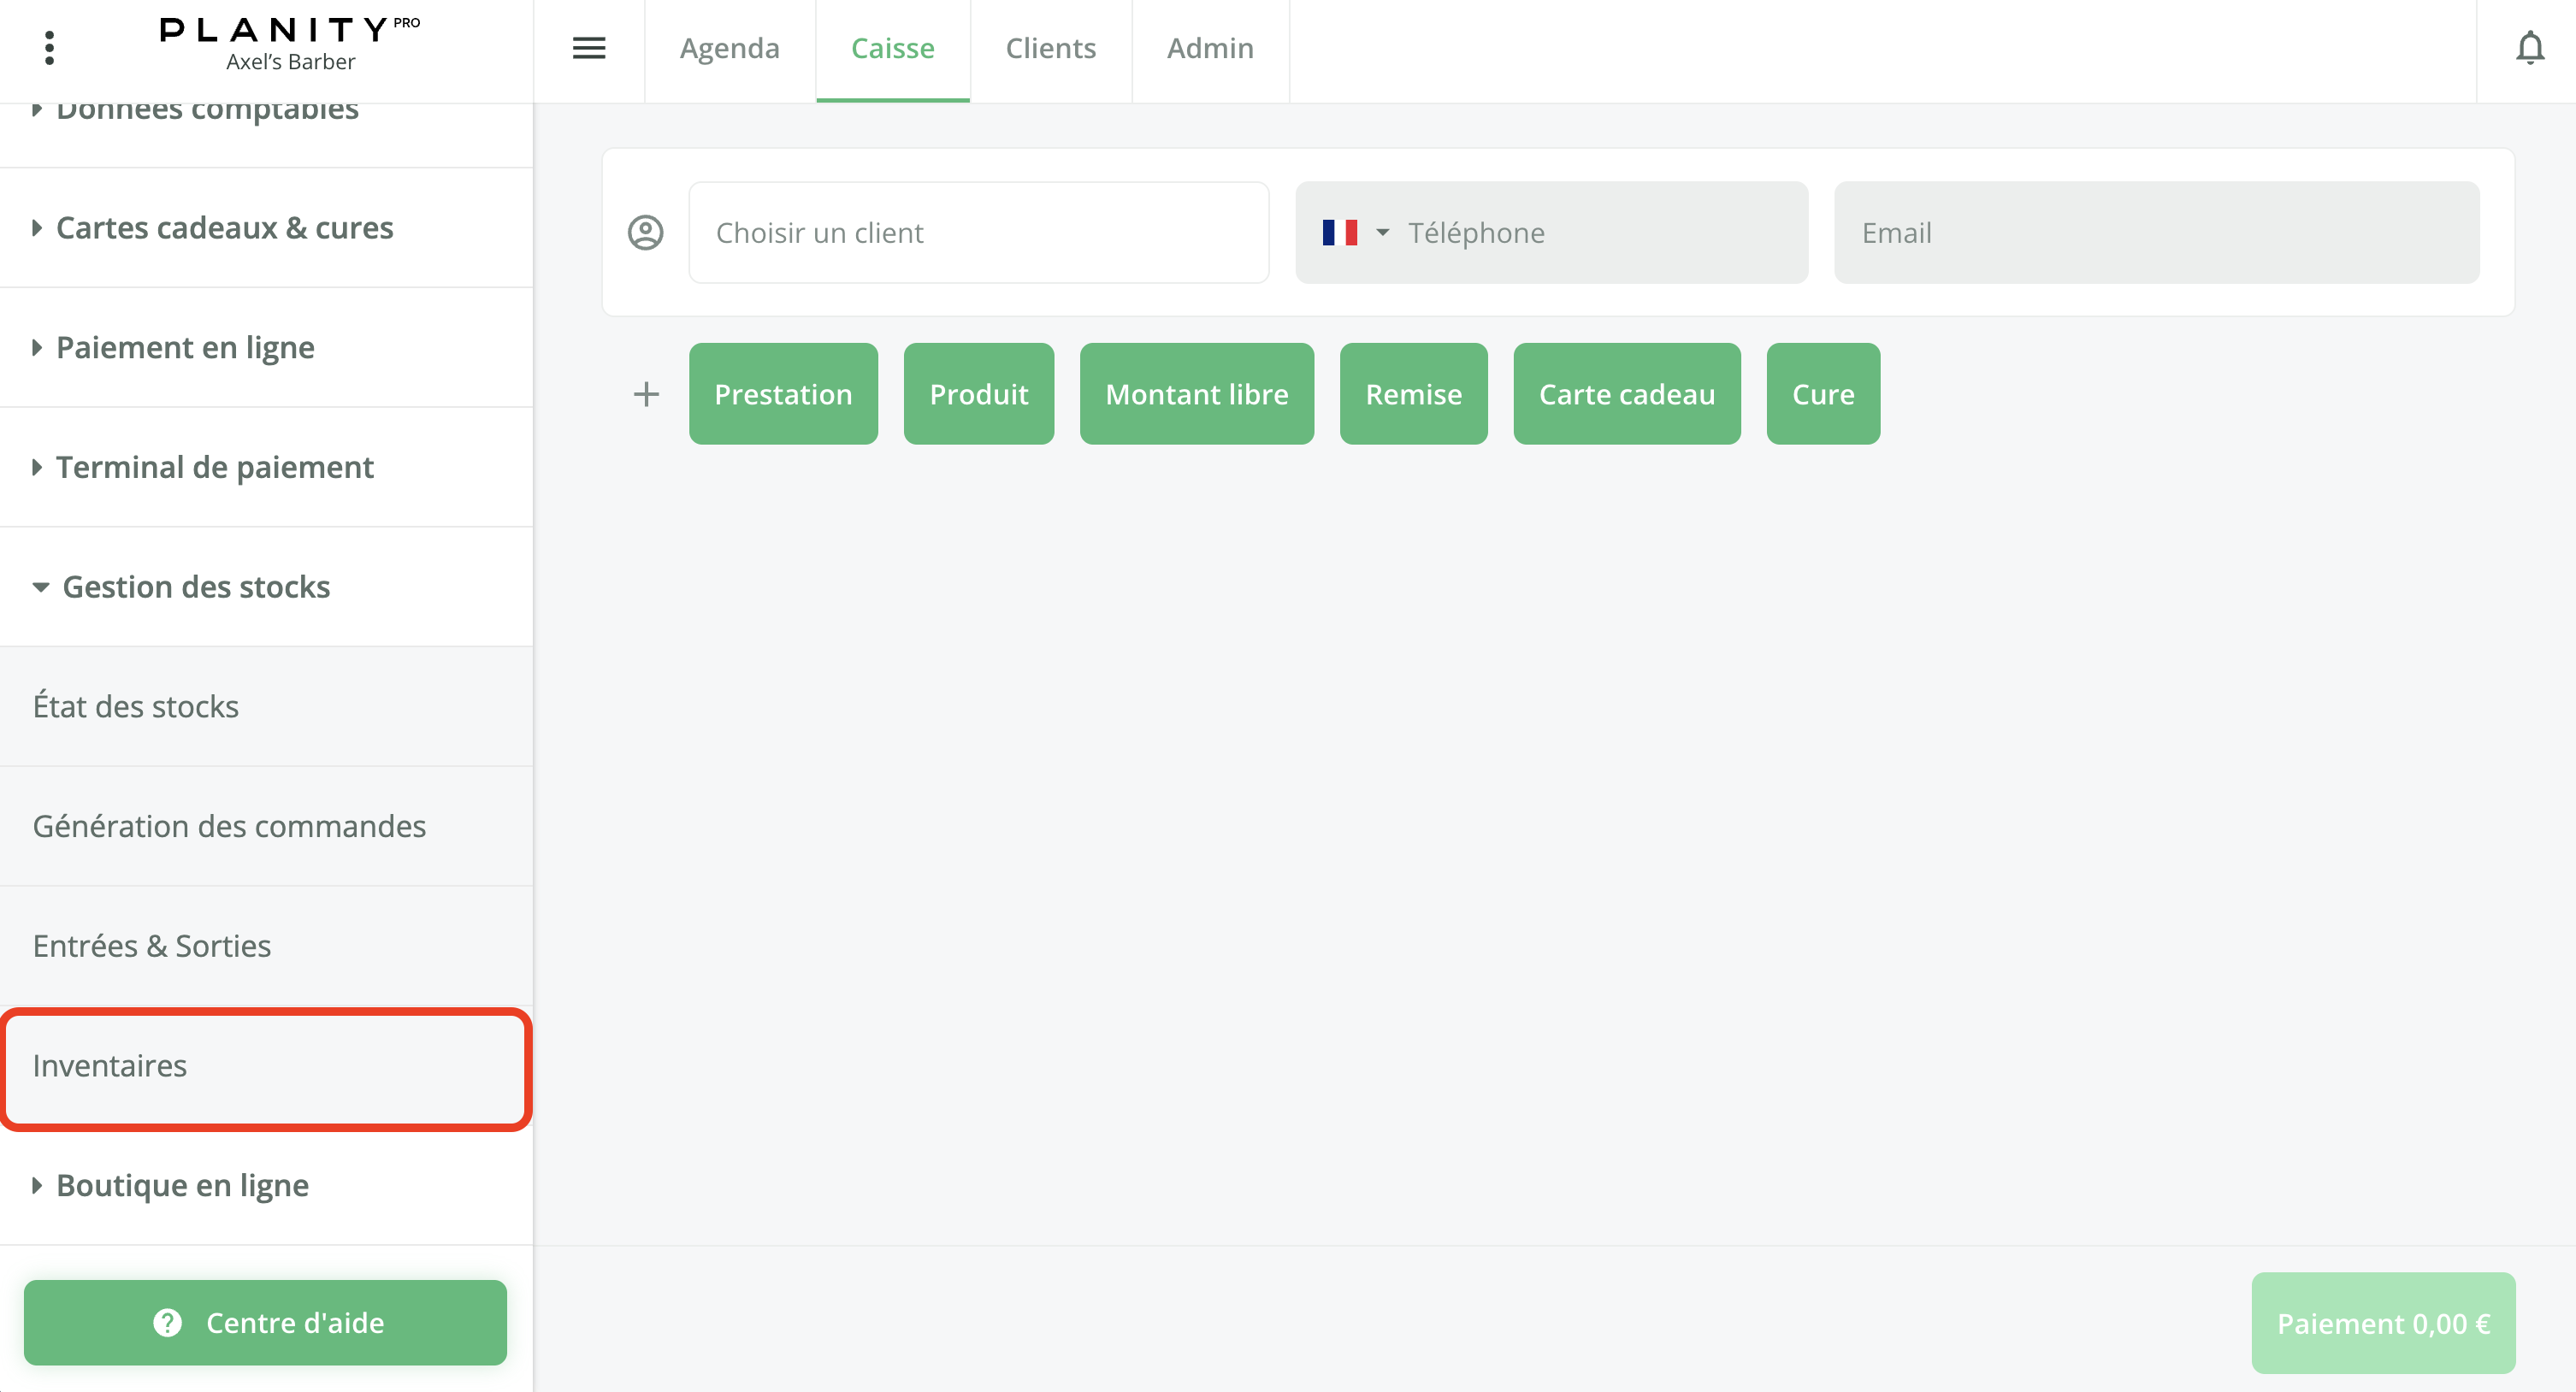Open the notifications bell
Viewport: 2576px width, 1392px height.
tap(2529, 48)
